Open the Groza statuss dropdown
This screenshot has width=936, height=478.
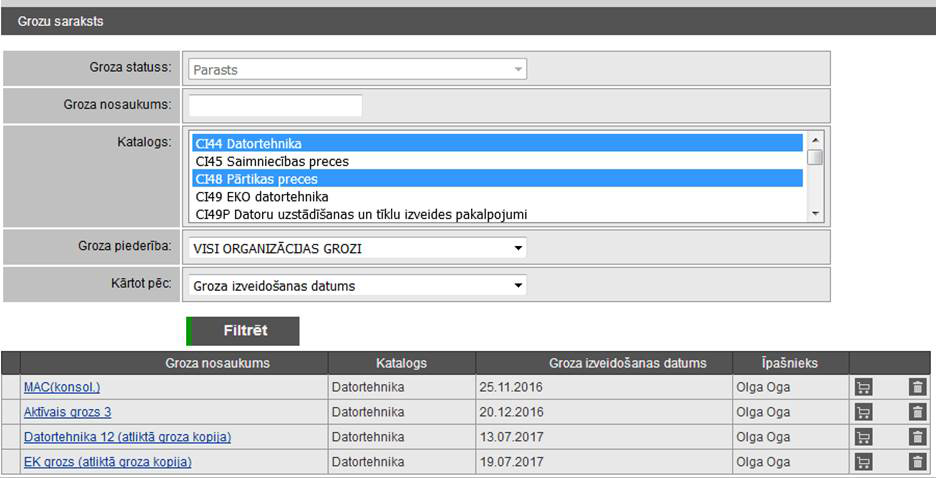click(357, 69)
